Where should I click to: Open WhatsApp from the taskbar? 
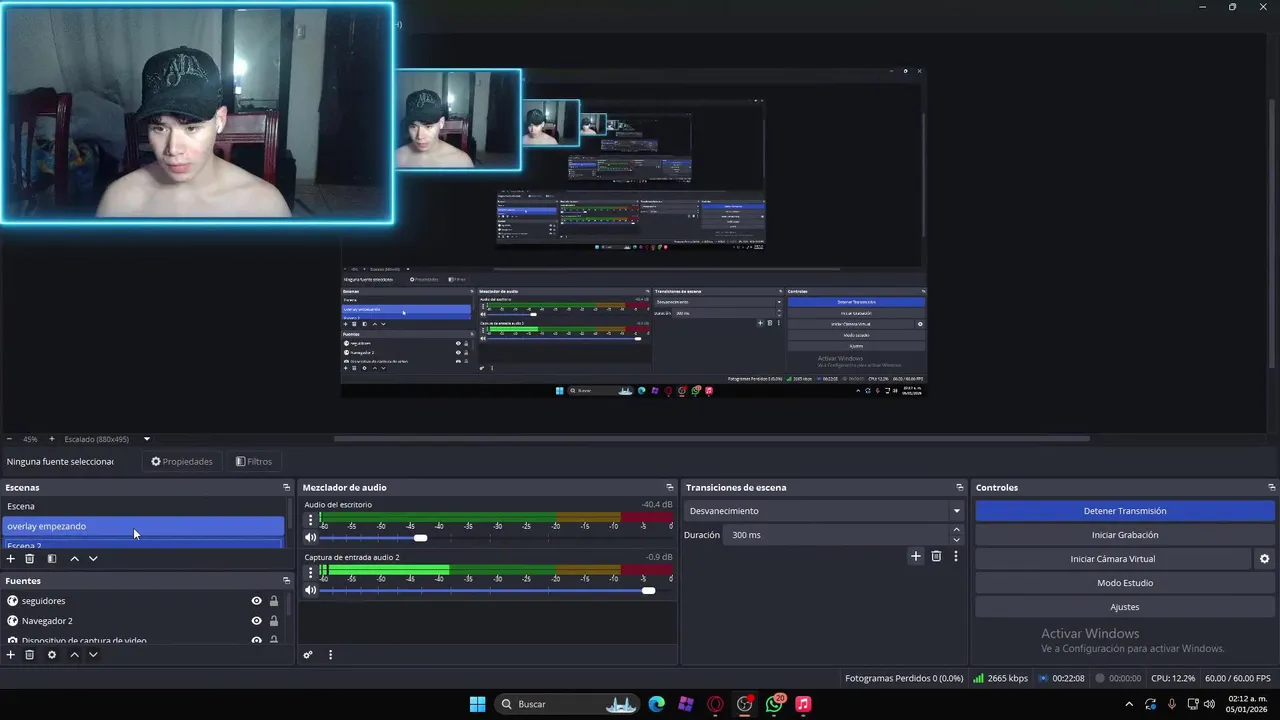pos(774,704)
